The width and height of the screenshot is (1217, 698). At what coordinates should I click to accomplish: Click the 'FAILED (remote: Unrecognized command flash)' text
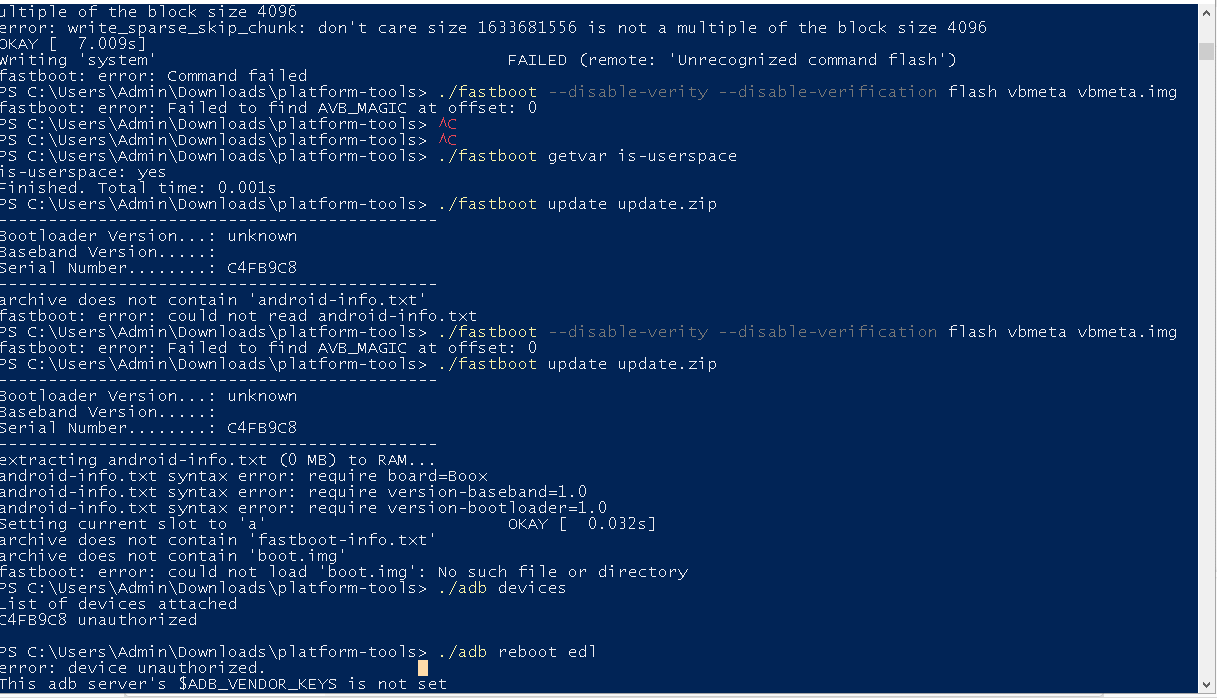(732, 60)
